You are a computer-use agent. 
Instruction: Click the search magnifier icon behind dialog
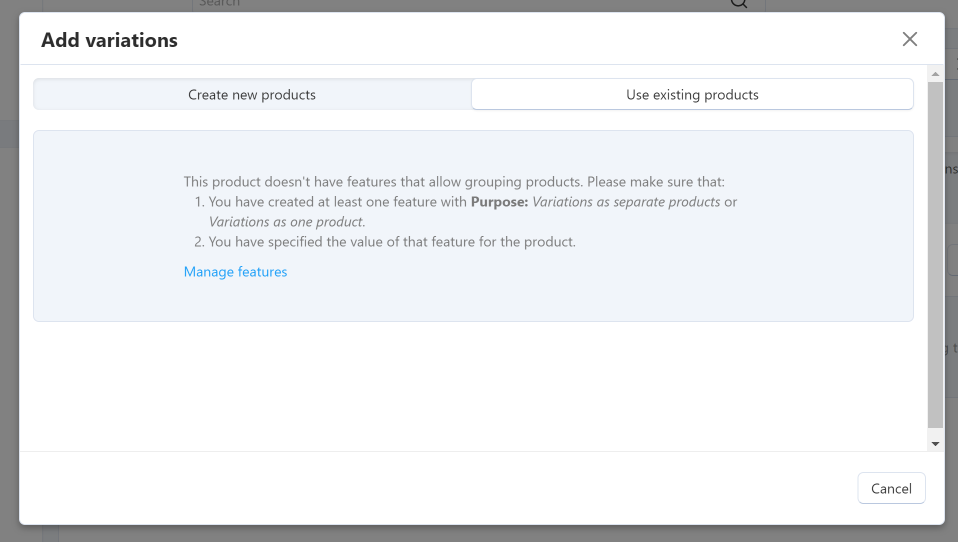click(739, 4)
